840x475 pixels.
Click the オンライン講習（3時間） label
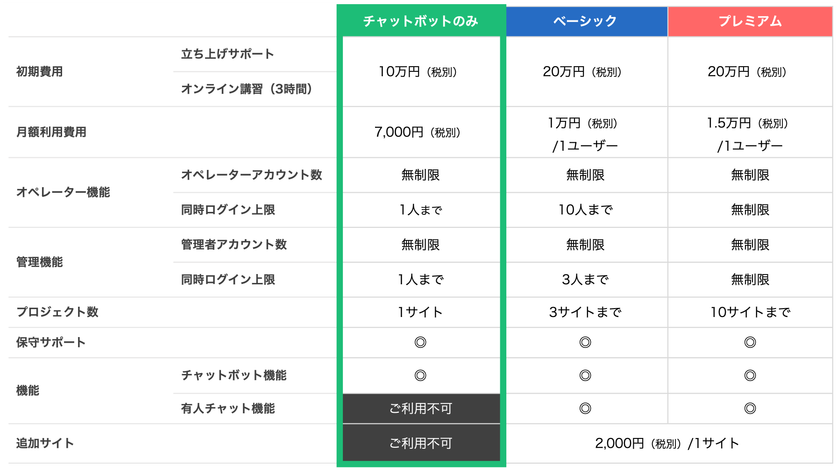(246, 89)
